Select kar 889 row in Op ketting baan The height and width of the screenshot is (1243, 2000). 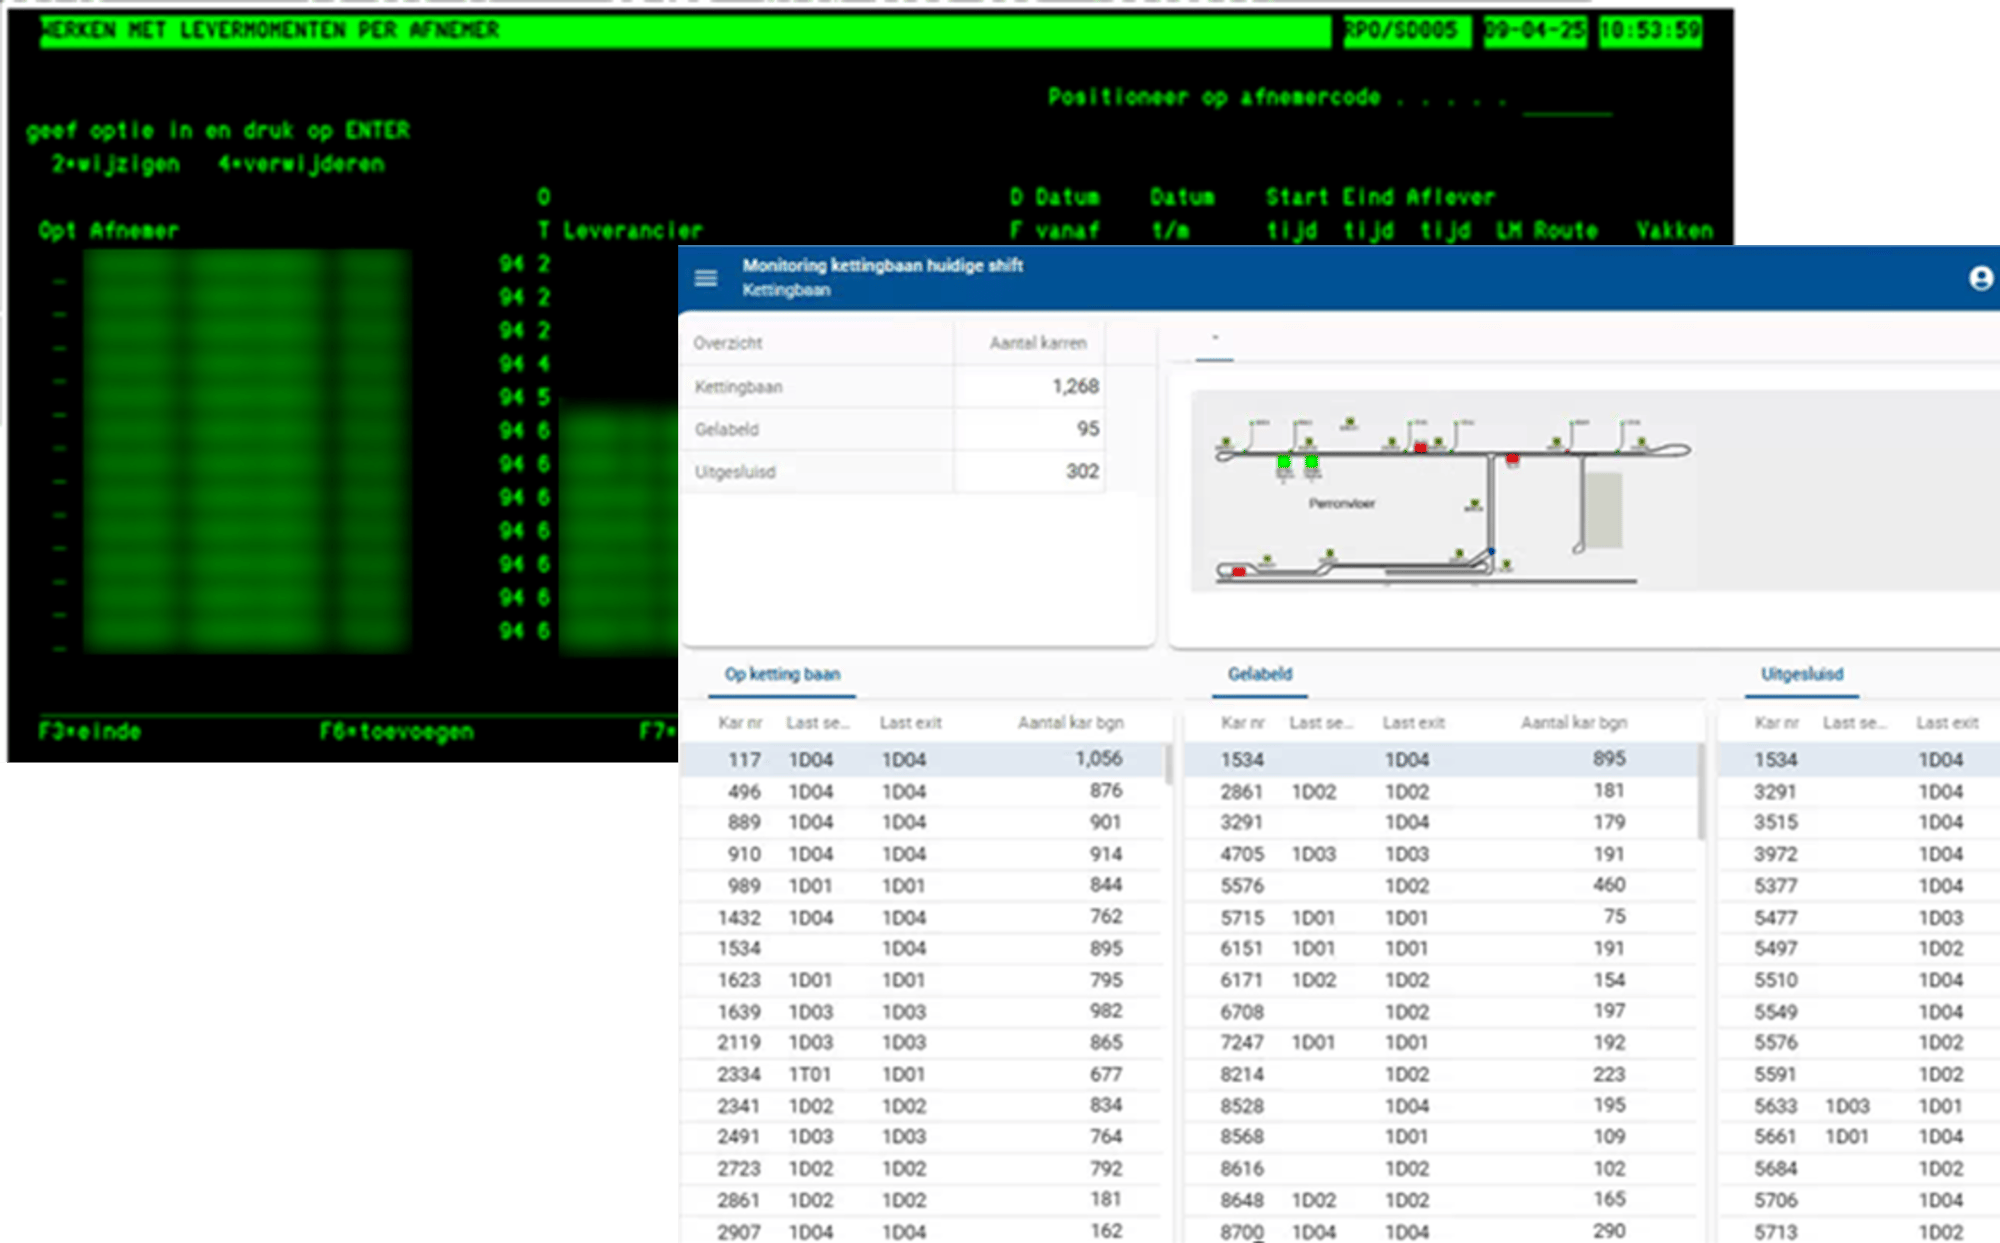[922, 822]
